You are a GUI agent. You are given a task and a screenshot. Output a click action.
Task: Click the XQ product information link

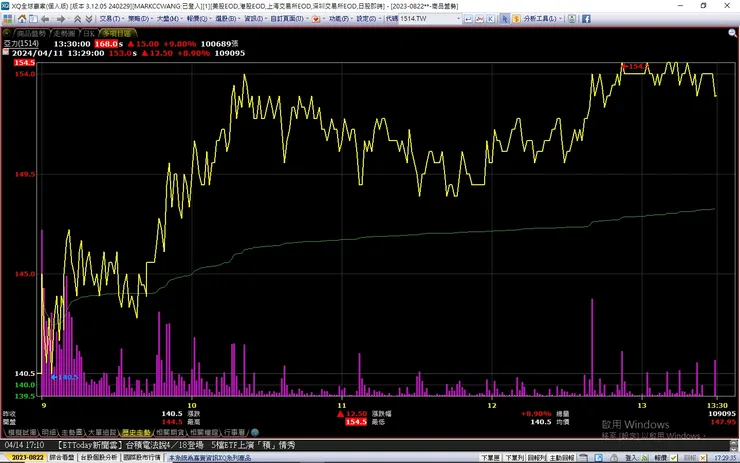click(210, 458)
